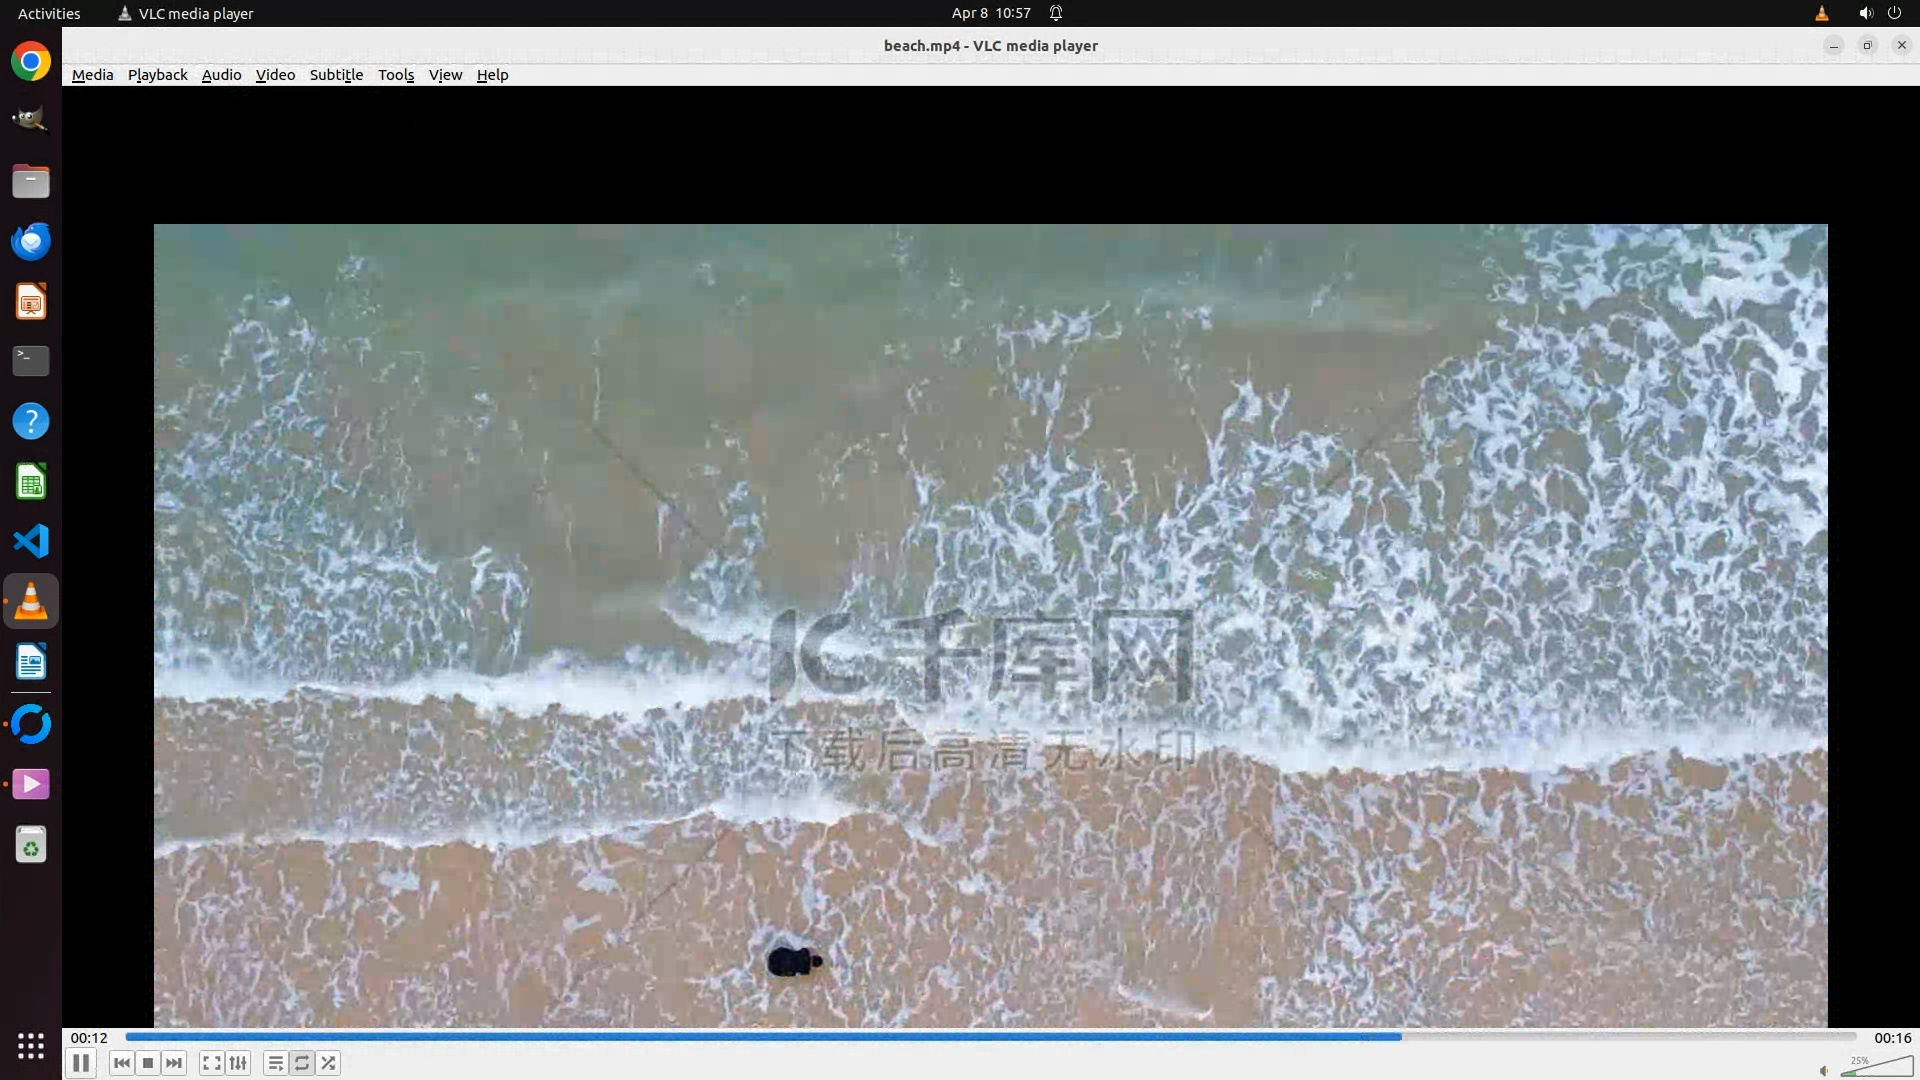Expand the Audio menu
Image resolution: width=1920 pixels, height=1080 pixels.
(221, 75)
